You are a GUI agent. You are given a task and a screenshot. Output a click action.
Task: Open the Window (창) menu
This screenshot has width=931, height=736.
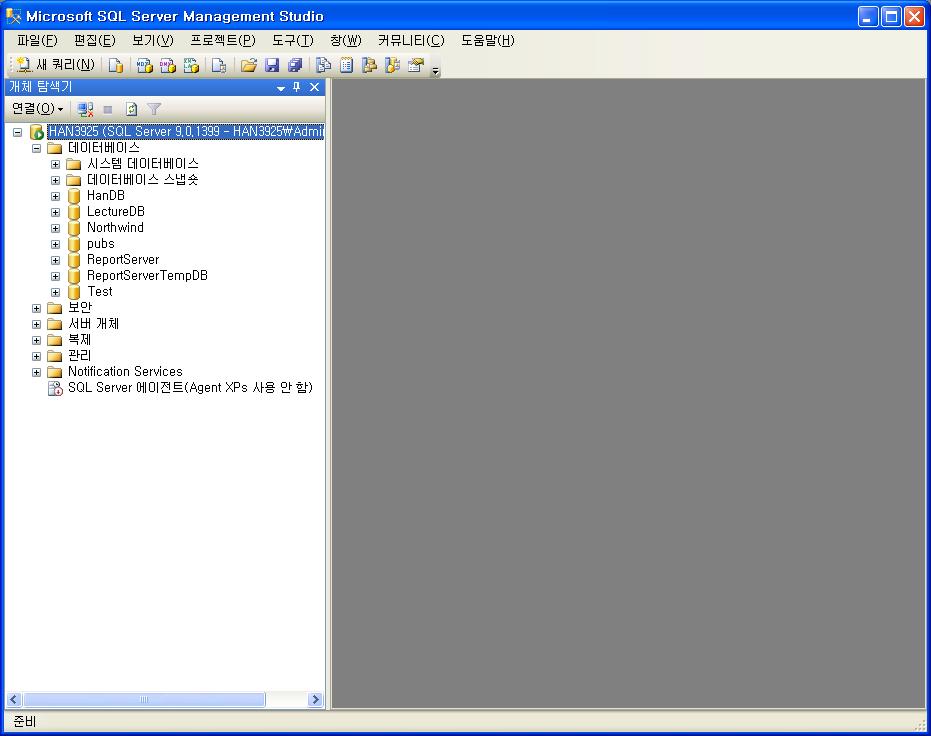point(346,40)
